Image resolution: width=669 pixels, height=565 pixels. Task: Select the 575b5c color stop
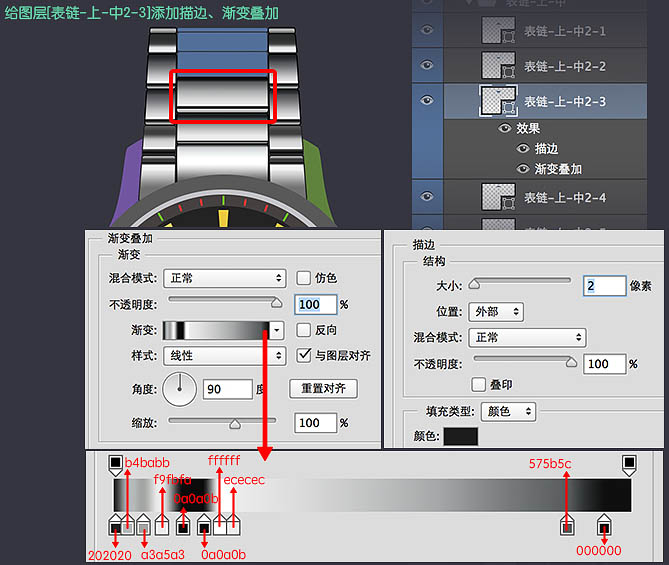point(567,525)
